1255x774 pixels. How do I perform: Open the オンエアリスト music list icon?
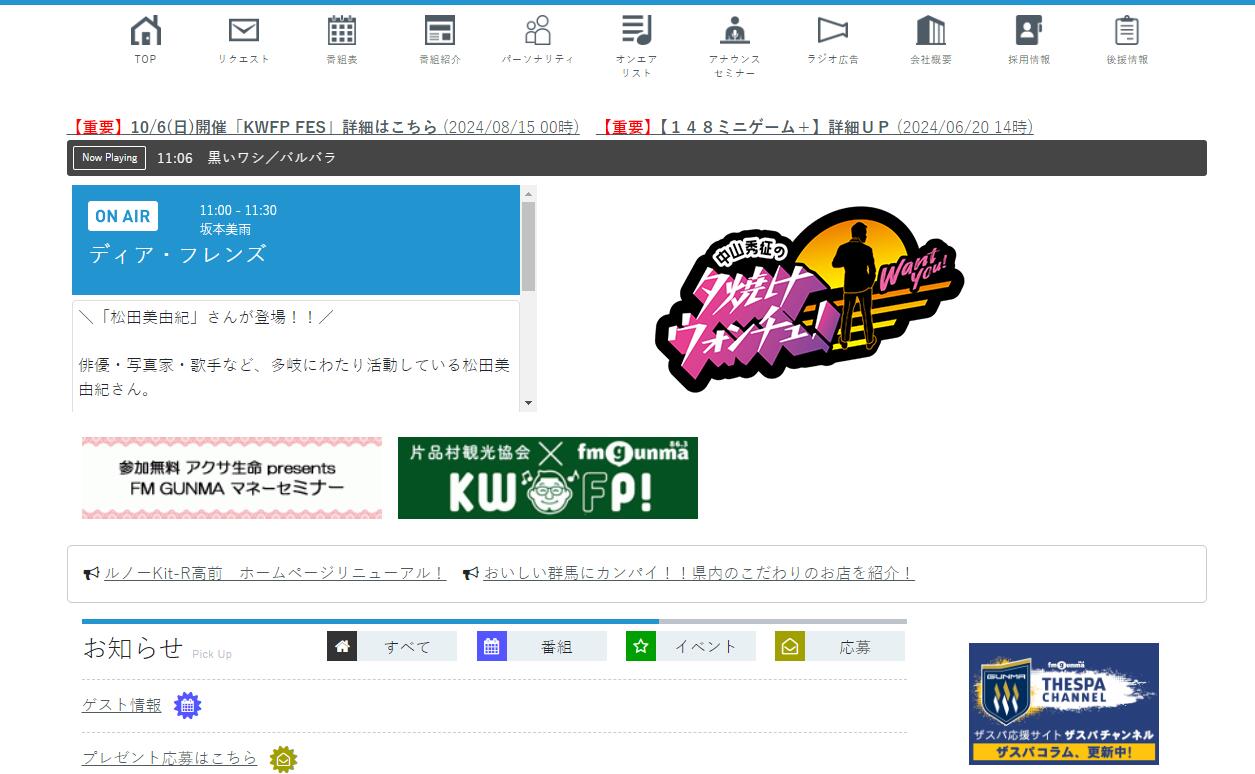tap(636, 31)
